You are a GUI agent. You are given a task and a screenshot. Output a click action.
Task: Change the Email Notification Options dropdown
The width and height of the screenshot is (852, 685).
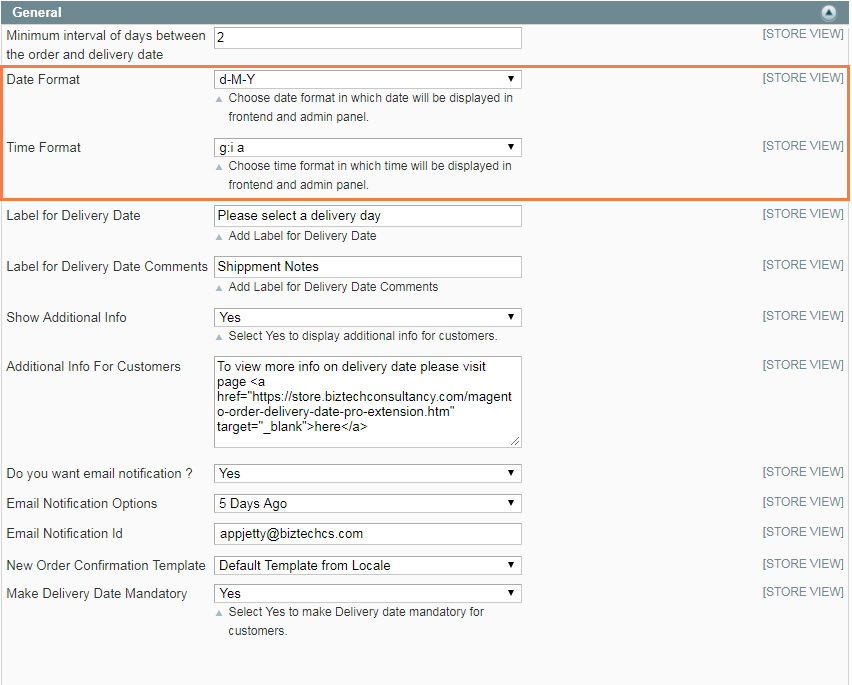click(367, 504)
